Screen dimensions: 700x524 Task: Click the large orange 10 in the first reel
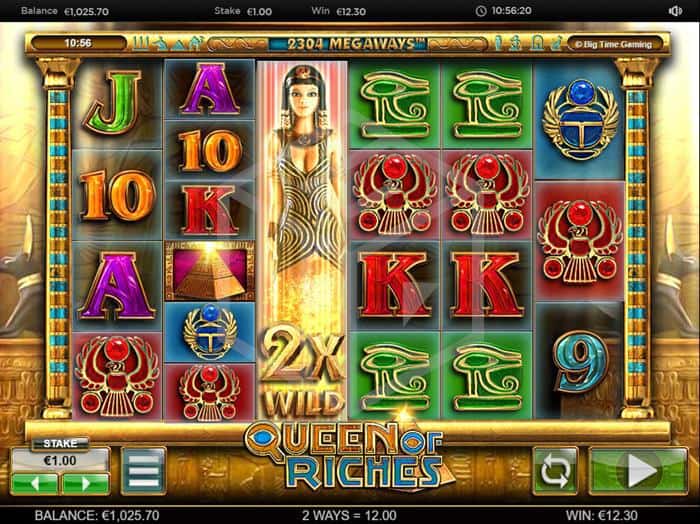[x=117, y=195]
